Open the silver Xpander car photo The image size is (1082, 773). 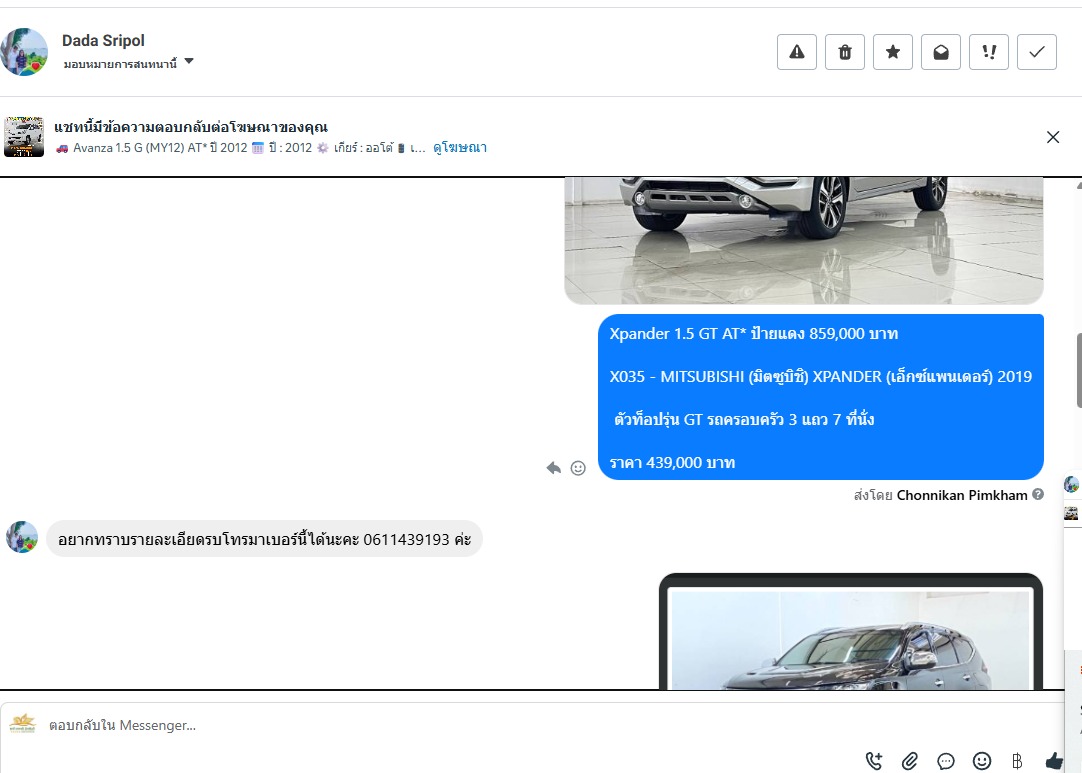(x=804, y=240)
